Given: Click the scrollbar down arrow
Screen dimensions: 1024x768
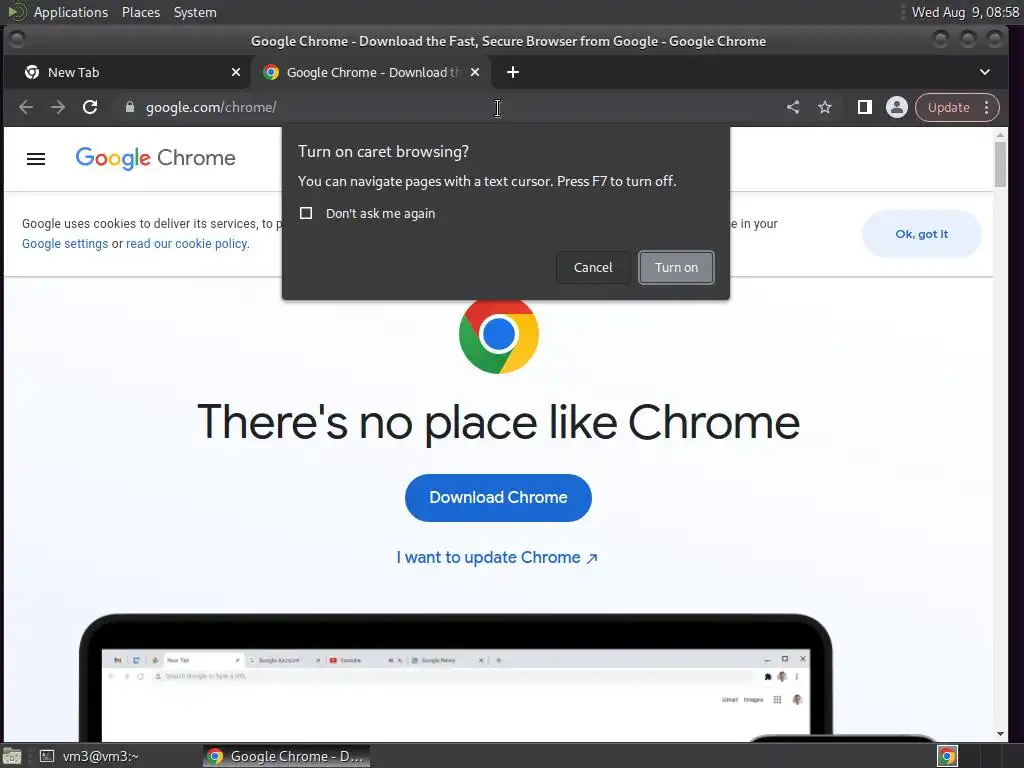Looking at the screenshot, I should click(1000, 734).
